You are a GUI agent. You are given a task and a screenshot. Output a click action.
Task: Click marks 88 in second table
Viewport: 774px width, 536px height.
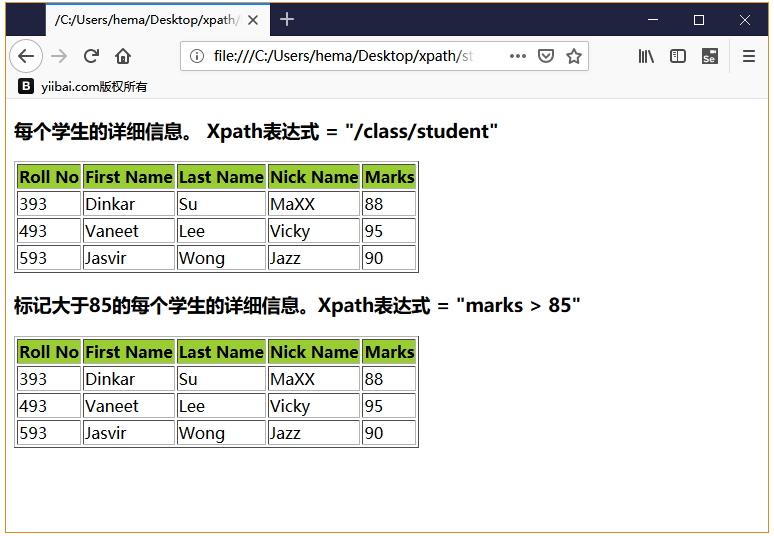coord(389,379)
